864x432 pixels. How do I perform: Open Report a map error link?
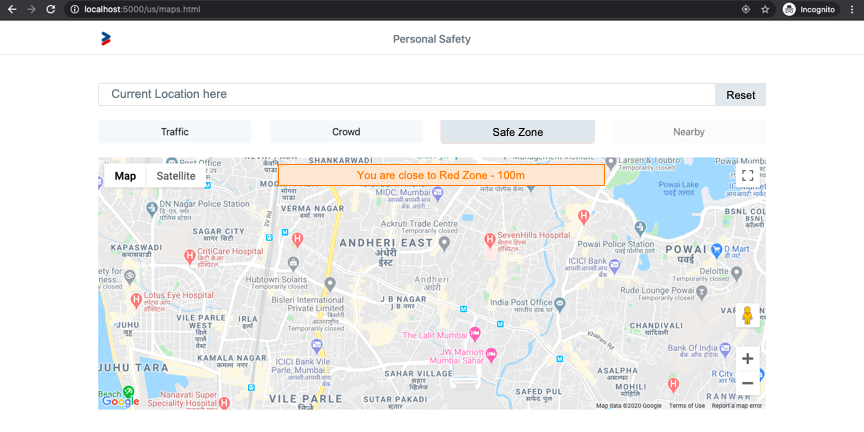pos(737,406)
